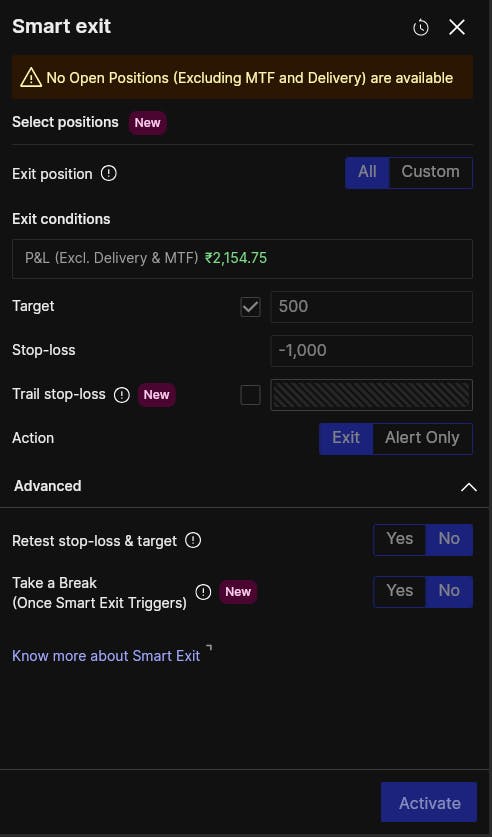Click the warning triangle icon in banner
This screenshot has height=837, width=492.
pos(31,78)
